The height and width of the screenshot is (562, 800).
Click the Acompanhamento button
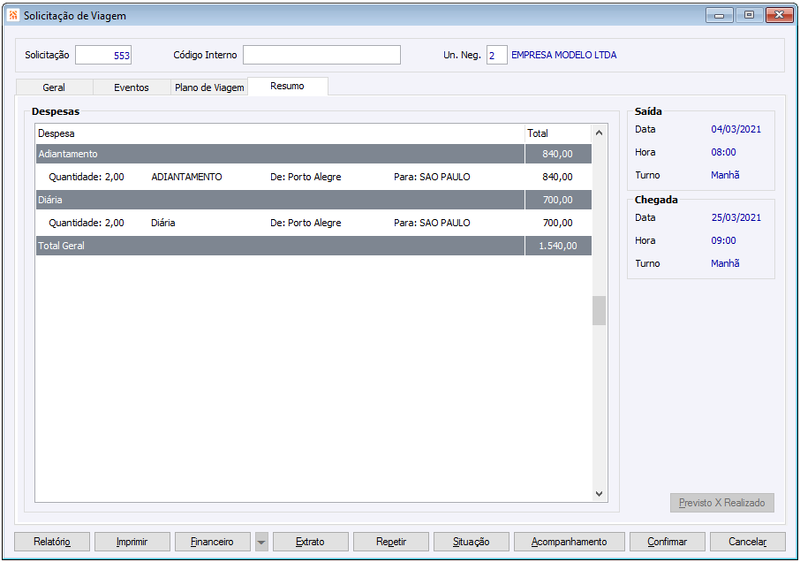tap(569, 542)
